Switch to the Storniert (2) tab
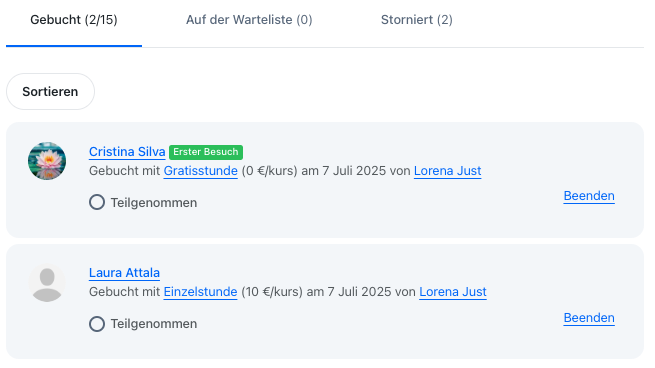655x368 pixels. coord(416,20)
